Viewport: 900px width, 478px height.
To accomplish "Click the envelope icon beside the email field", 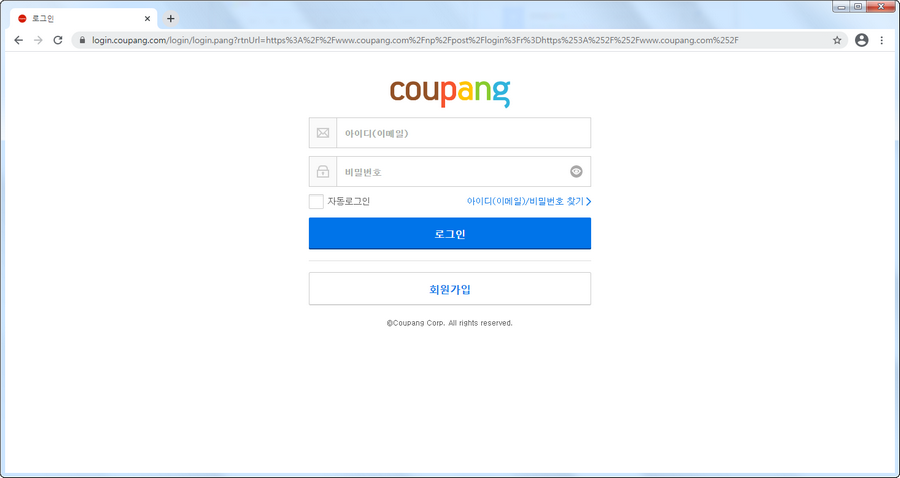I will point(323,133).
